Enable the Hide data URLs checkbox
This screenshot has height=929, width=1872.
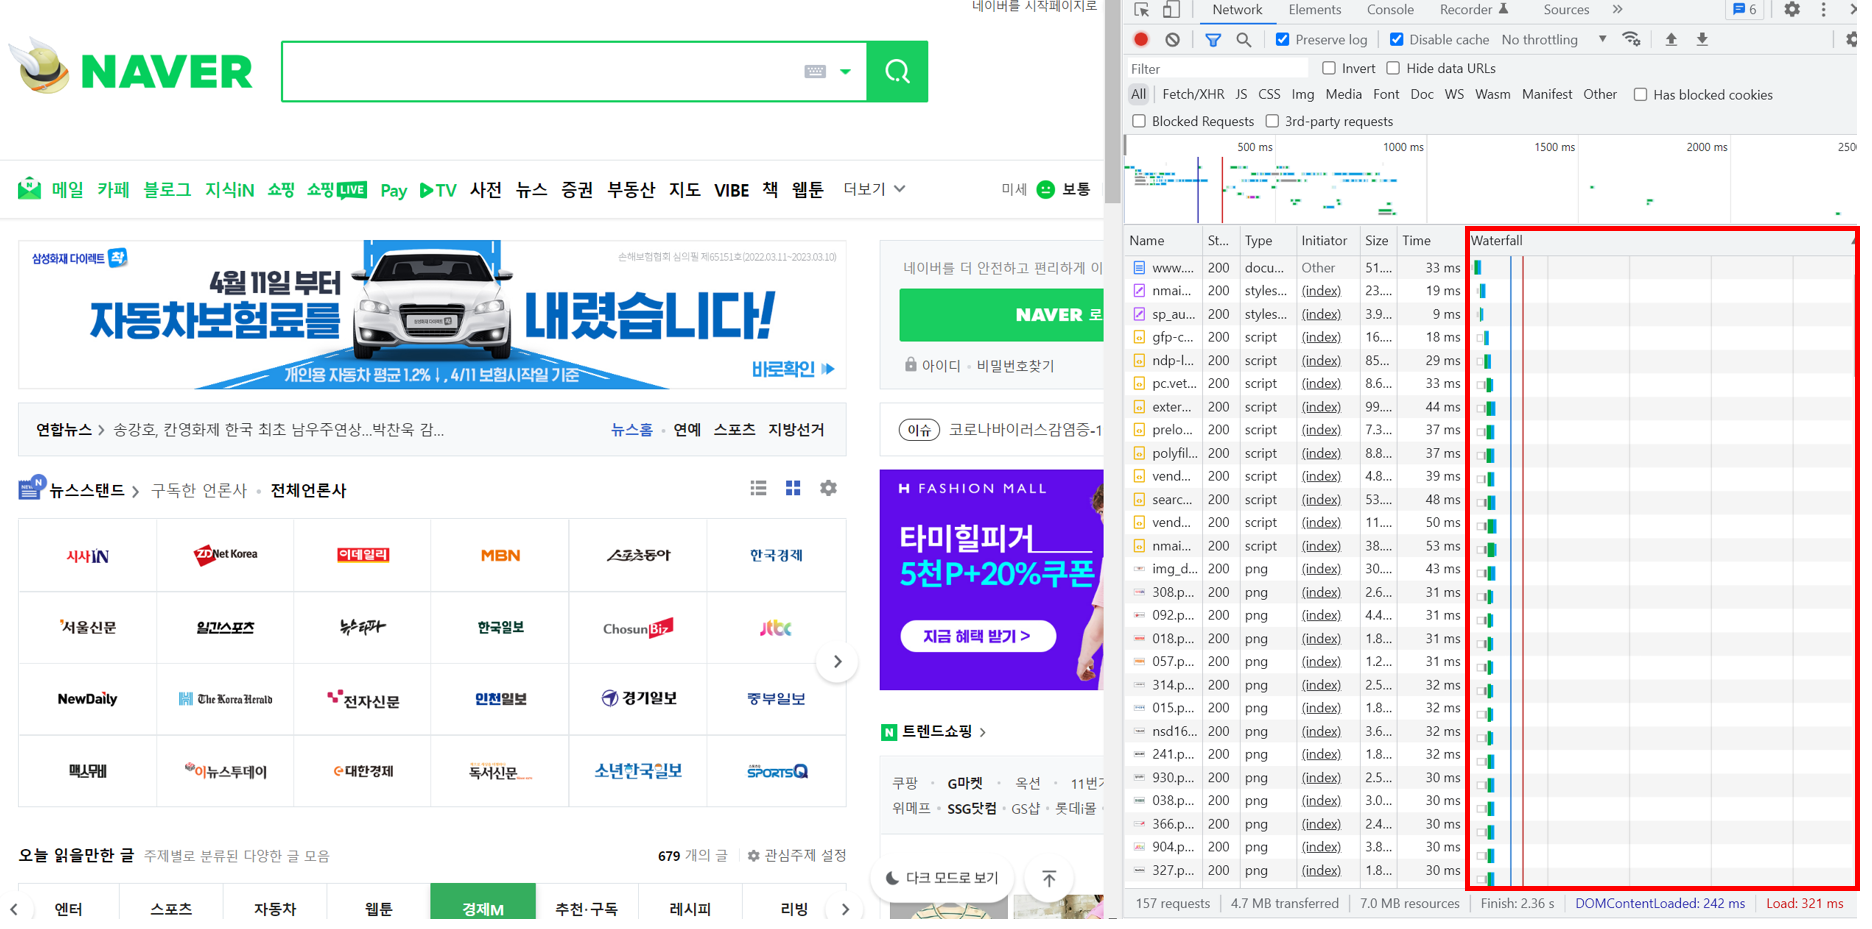[x=1393, y=68]
